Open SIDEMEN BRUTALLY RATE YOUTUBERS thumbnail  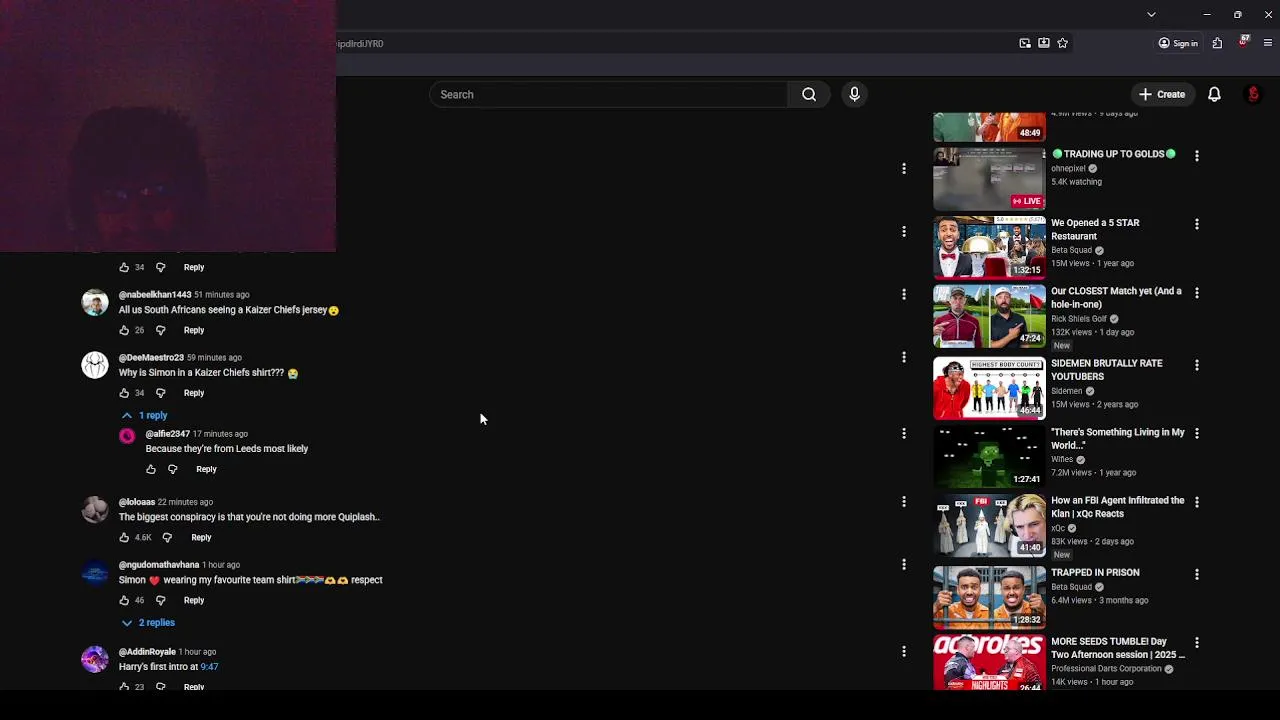(989, 388)
